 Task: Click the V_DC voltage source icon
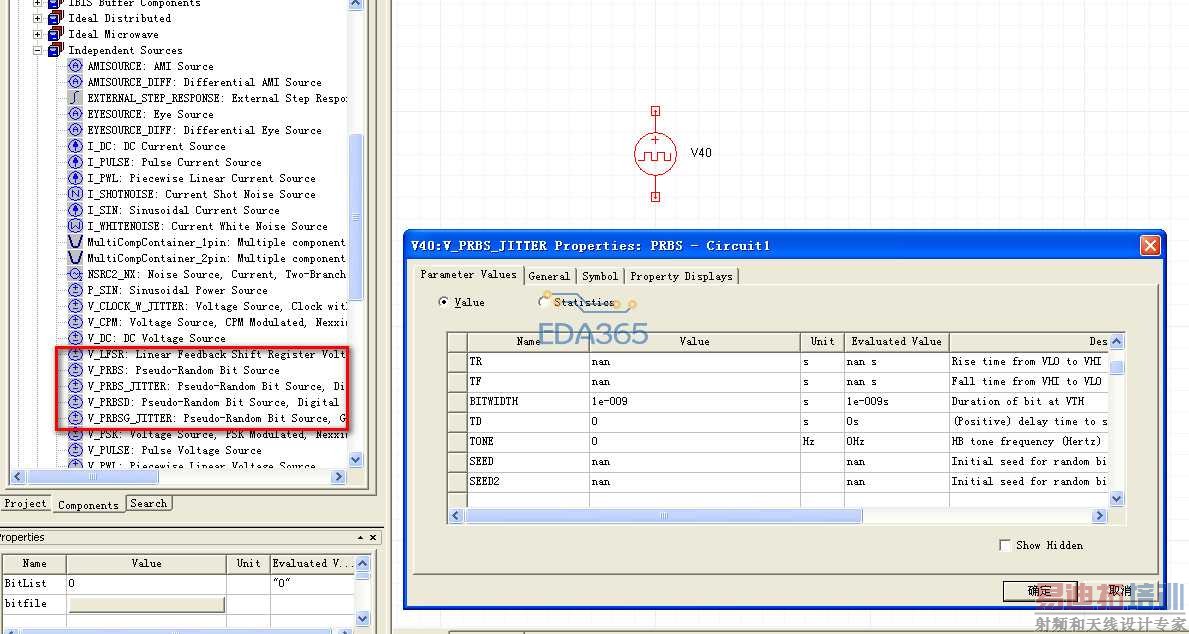(75, 337)
